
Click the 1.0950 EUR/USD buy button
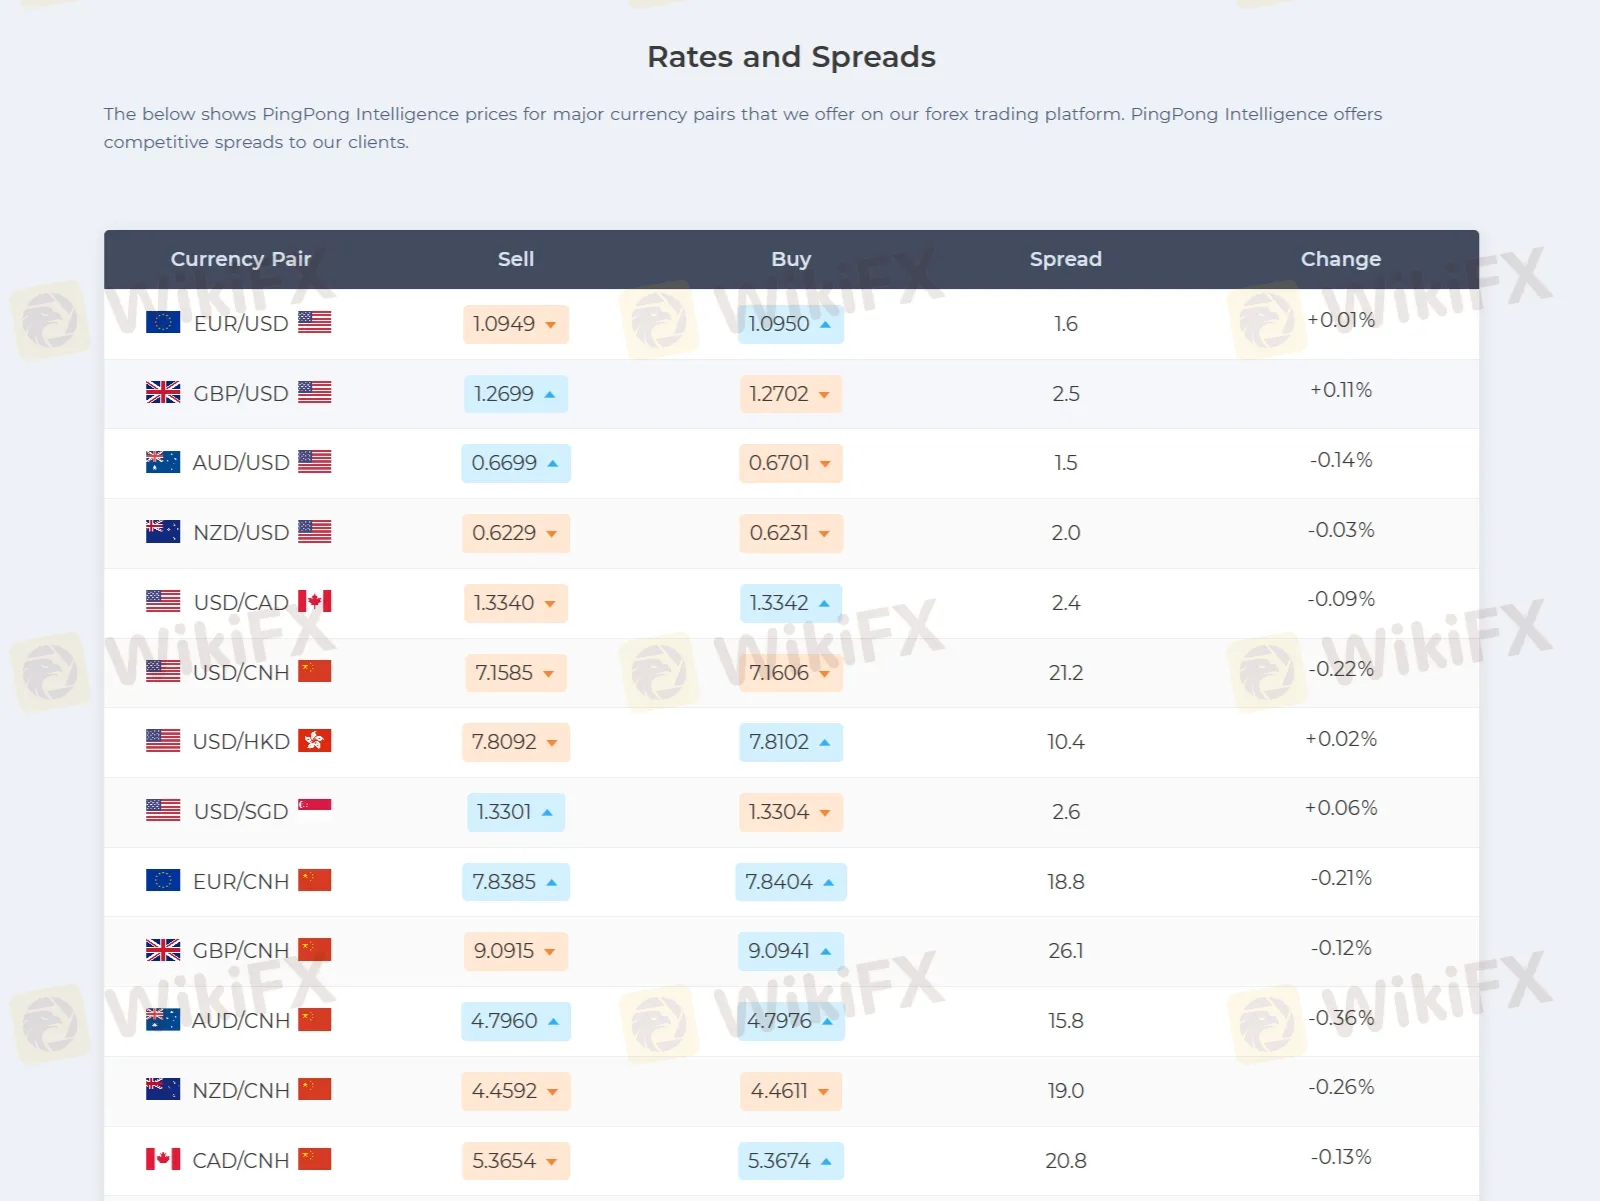790,324
